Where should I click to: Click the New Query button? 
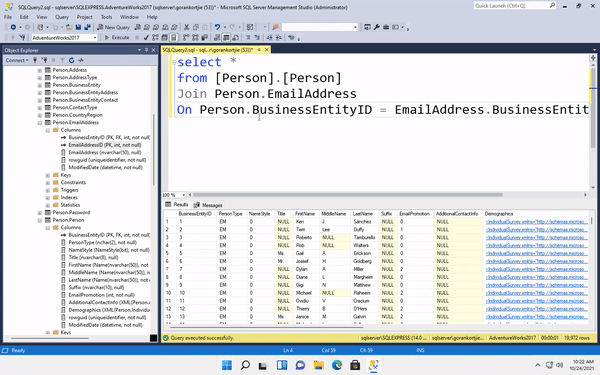pos(113,27)
